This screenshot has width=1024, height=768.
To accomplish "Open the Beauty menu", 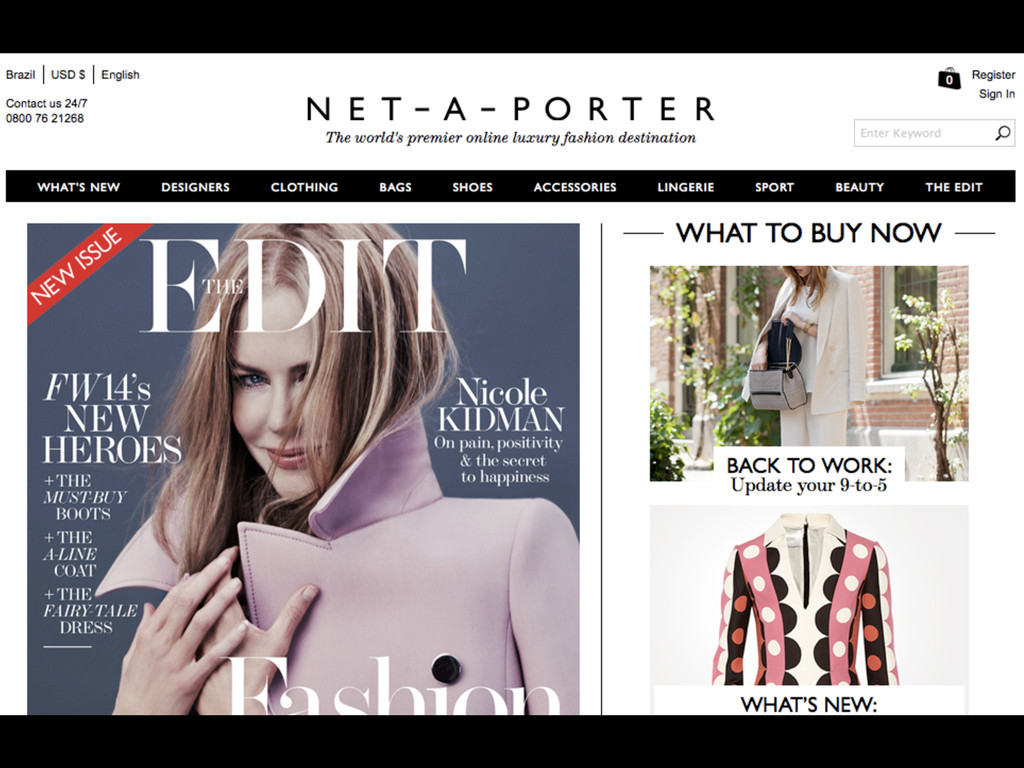I will pos(859,187).
